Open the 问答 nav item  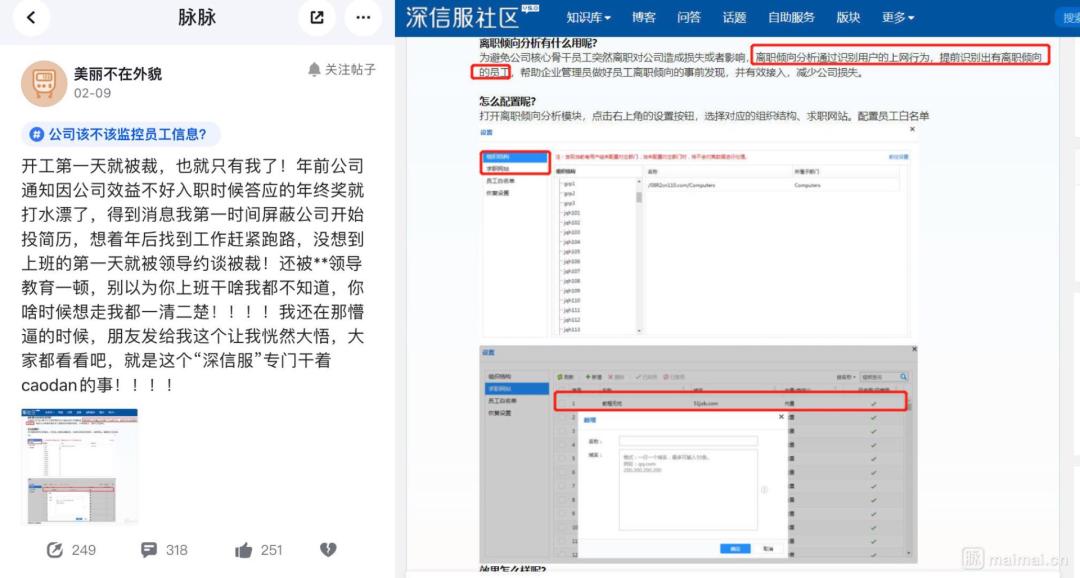coord(689,18)
